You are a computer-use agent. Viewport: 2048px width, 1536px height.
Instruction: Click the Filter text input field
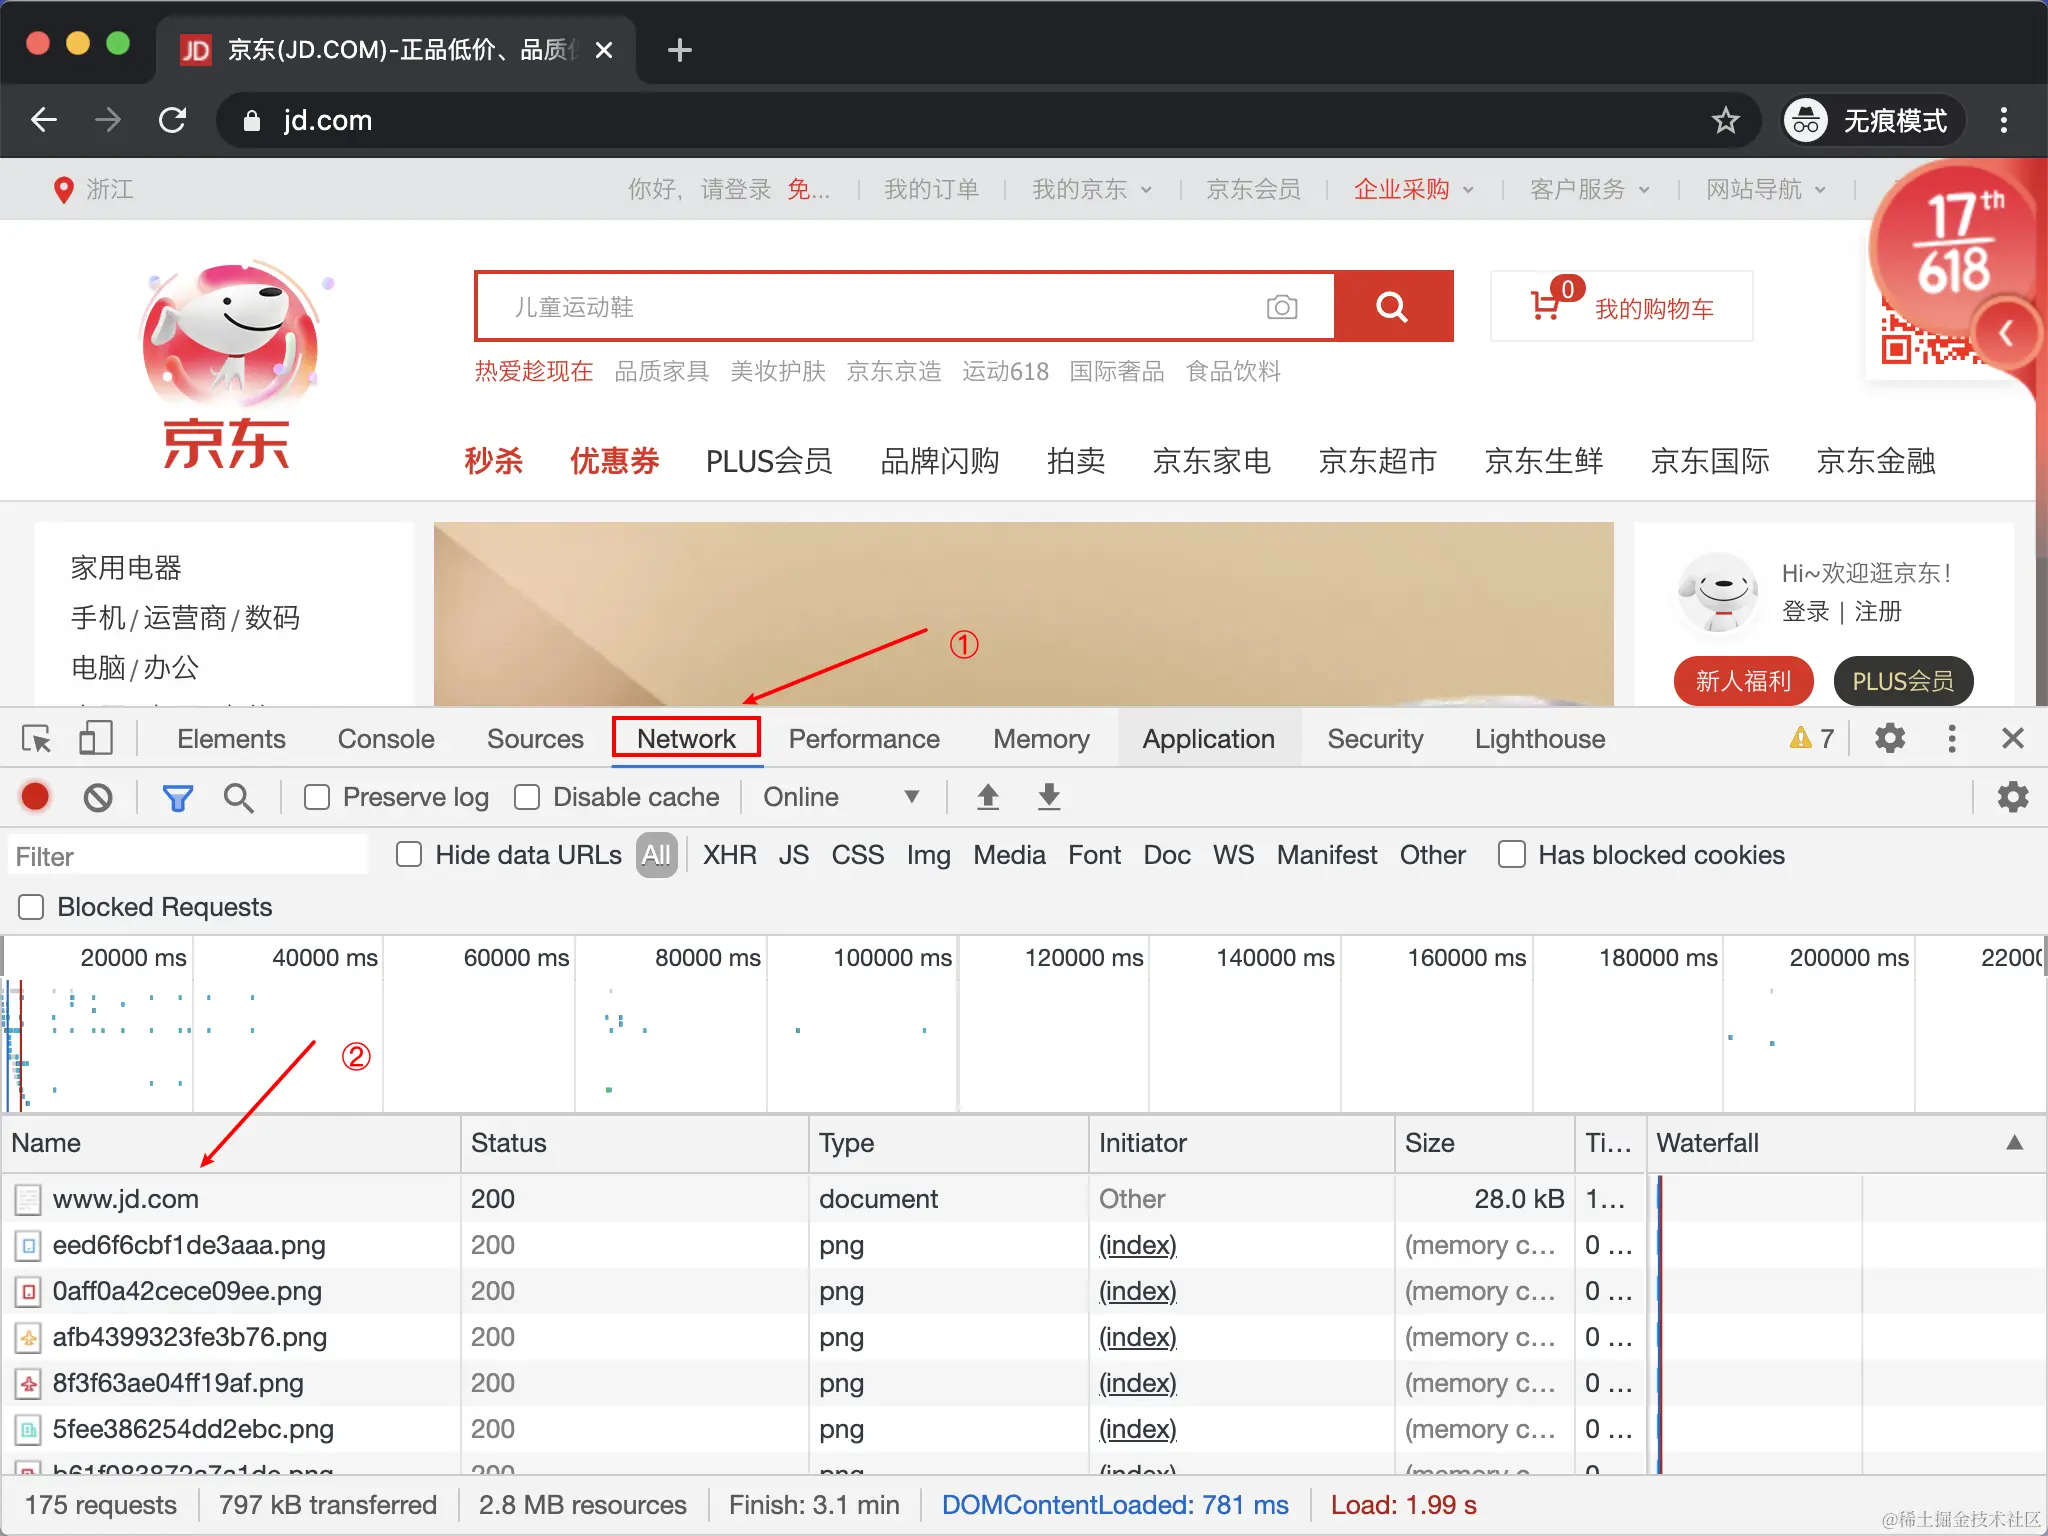pyautogui.click(x=188, y=857)
